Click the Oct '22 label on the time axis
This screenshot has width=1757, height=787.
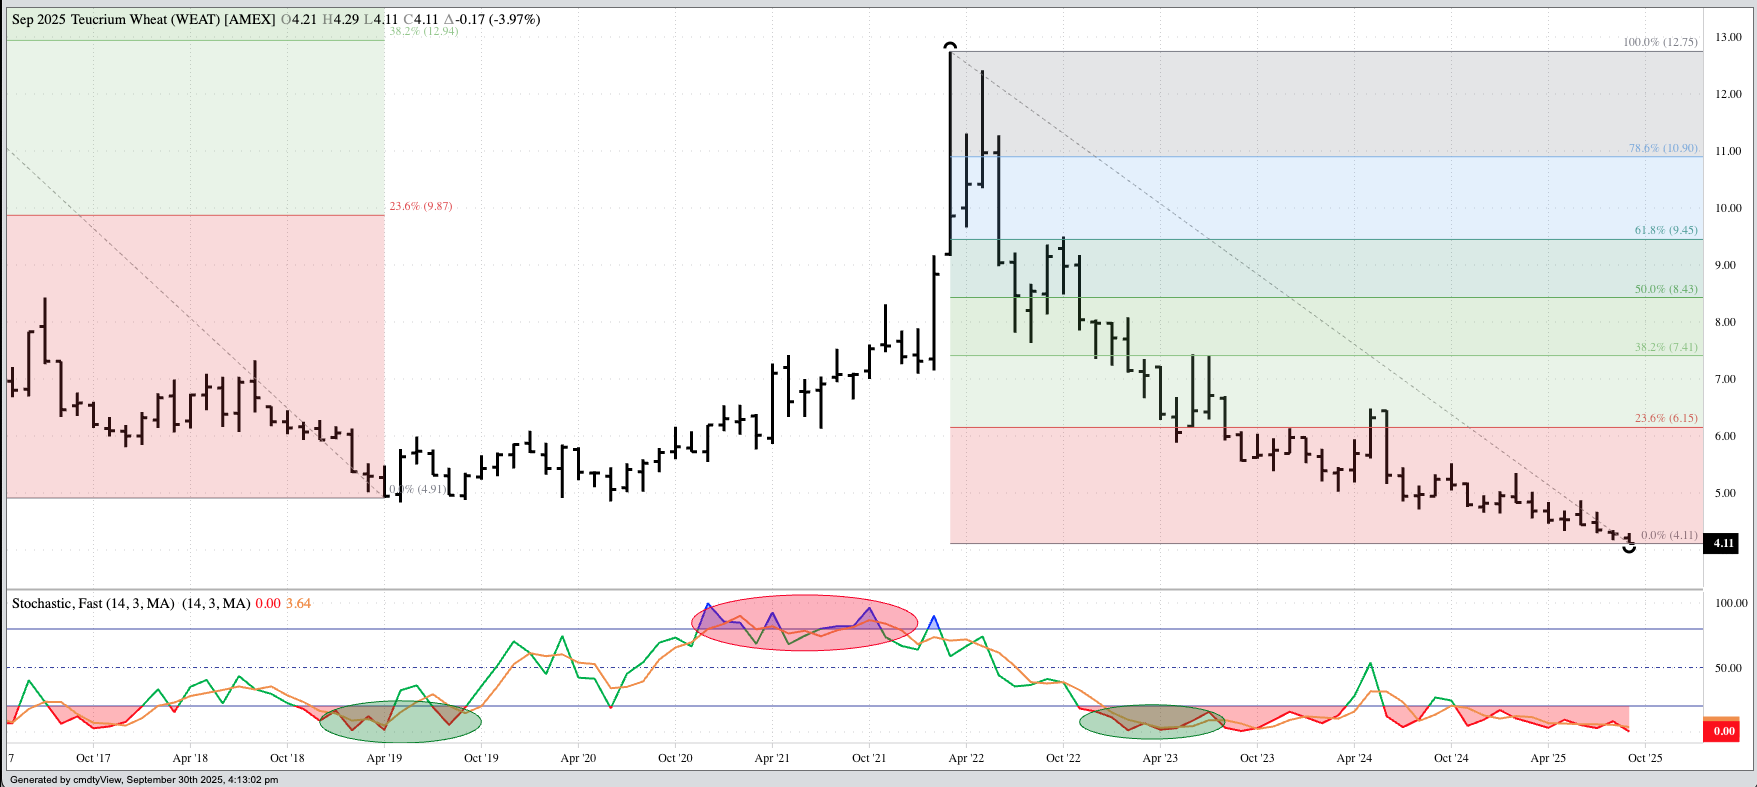(1063, 758)
